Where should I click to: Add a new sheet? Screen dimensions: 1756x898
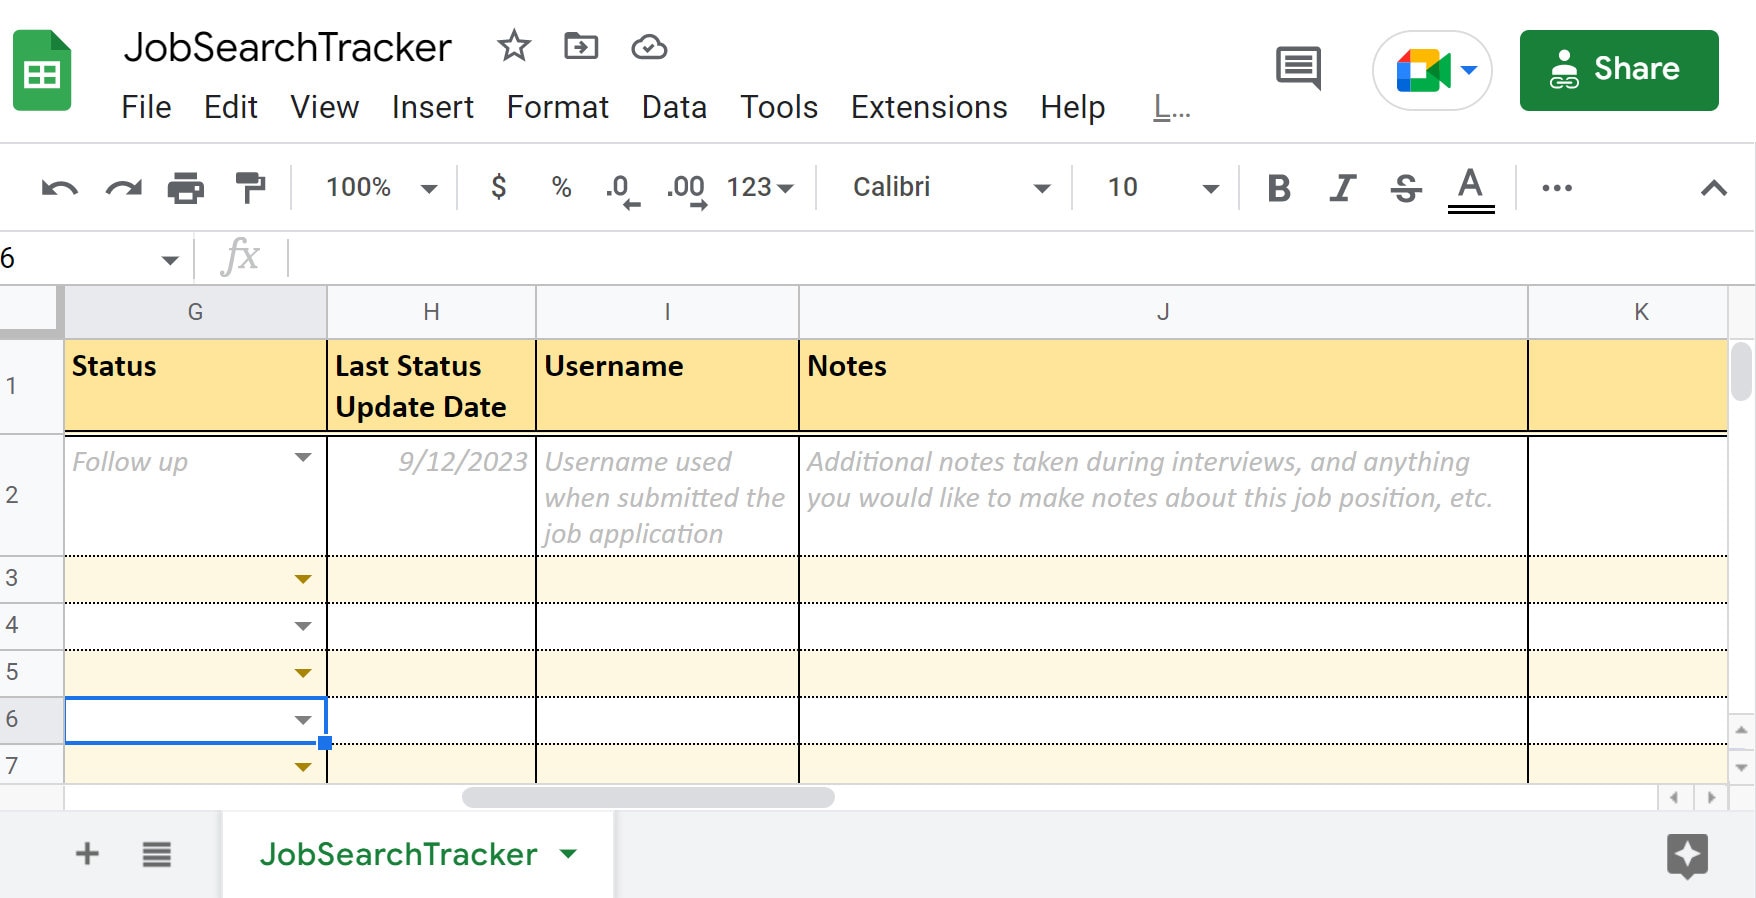click(x=87, y=853)
